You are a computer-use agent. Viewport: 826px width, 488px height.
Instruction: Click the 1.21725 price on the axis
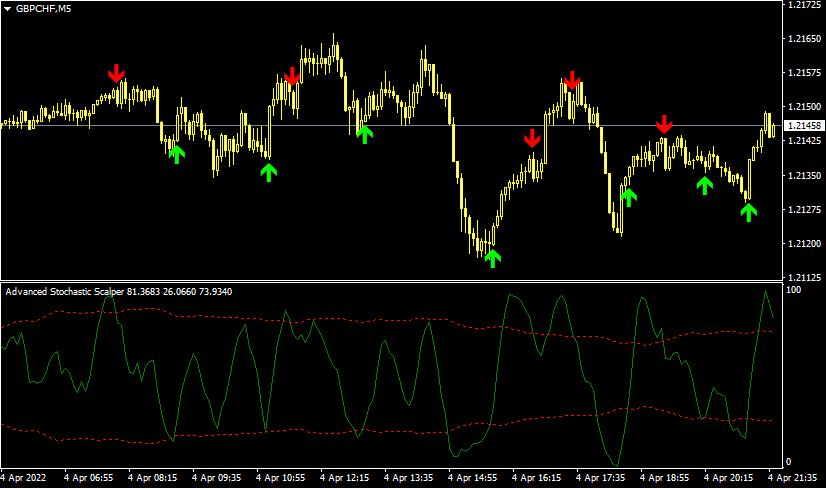[804, 6]
